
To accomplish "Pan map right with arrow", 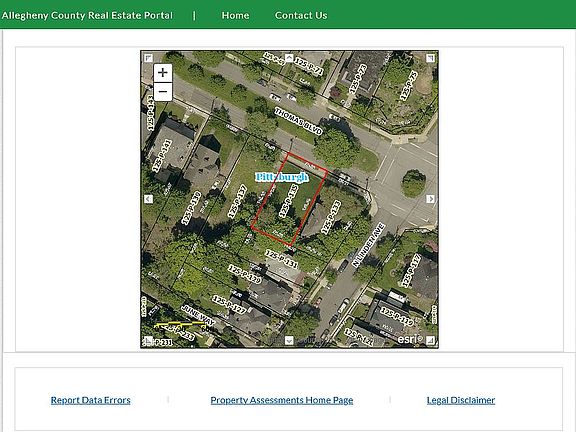I will click(430, 199).
